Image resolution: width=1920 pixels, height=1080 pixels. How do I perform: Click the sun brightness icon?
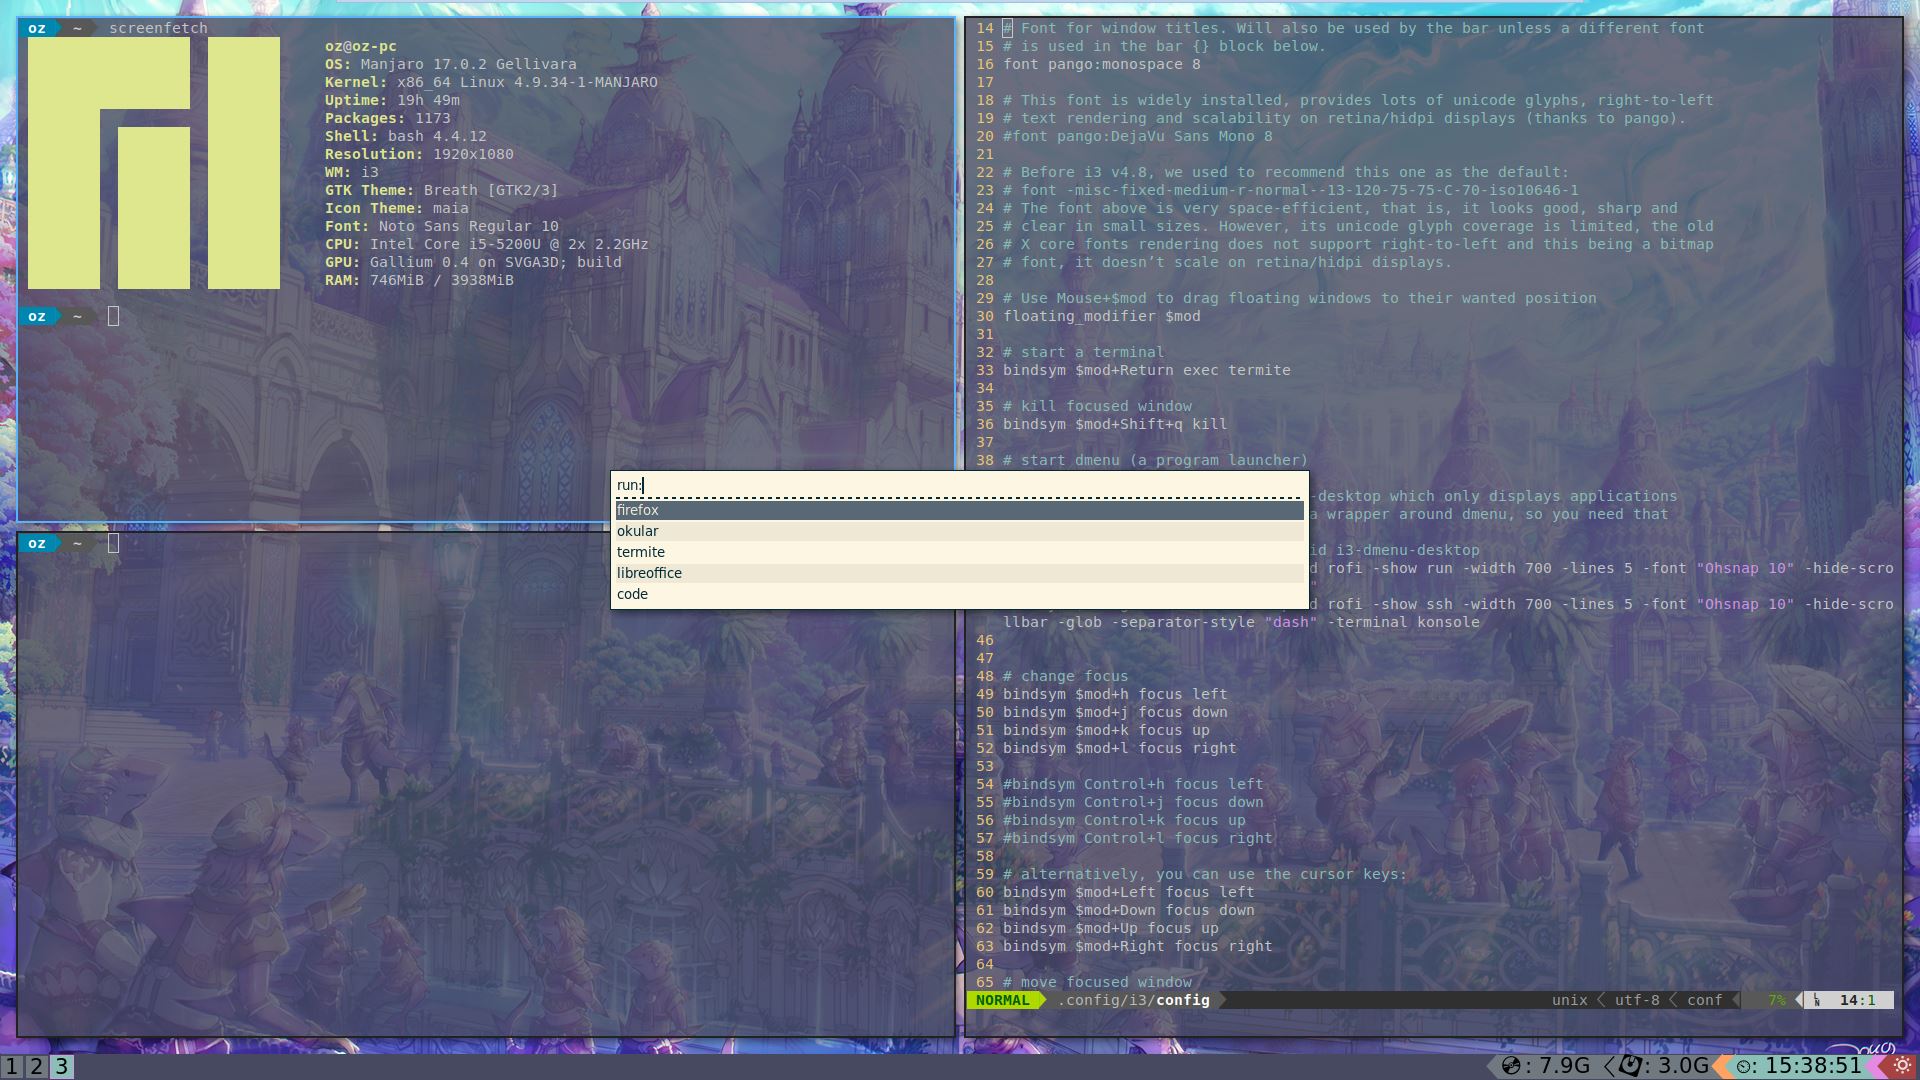[1902, 1066]
